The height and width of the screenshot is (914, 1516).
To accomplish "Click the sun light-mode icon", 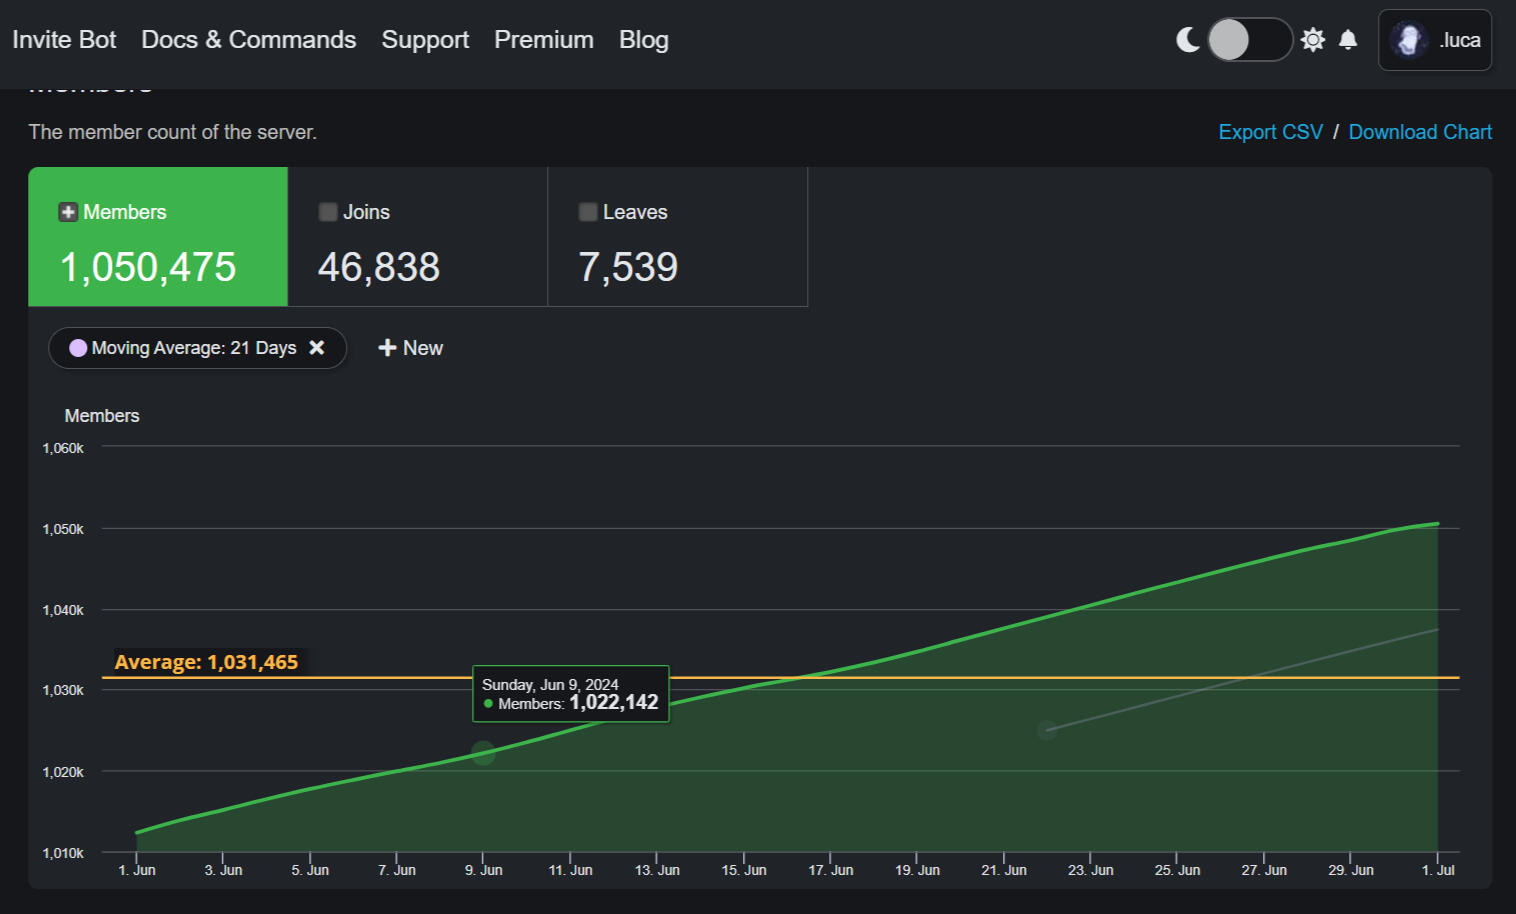I will tap(1313, 40).
